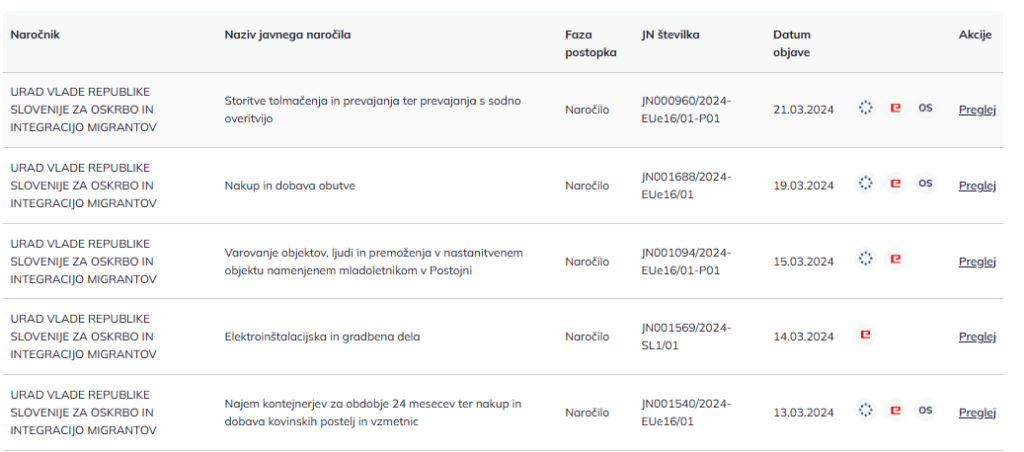Screen dimensions: 1024x452
Task: Click the Naziv javnega naročila column header
Action: click(287, 35)
